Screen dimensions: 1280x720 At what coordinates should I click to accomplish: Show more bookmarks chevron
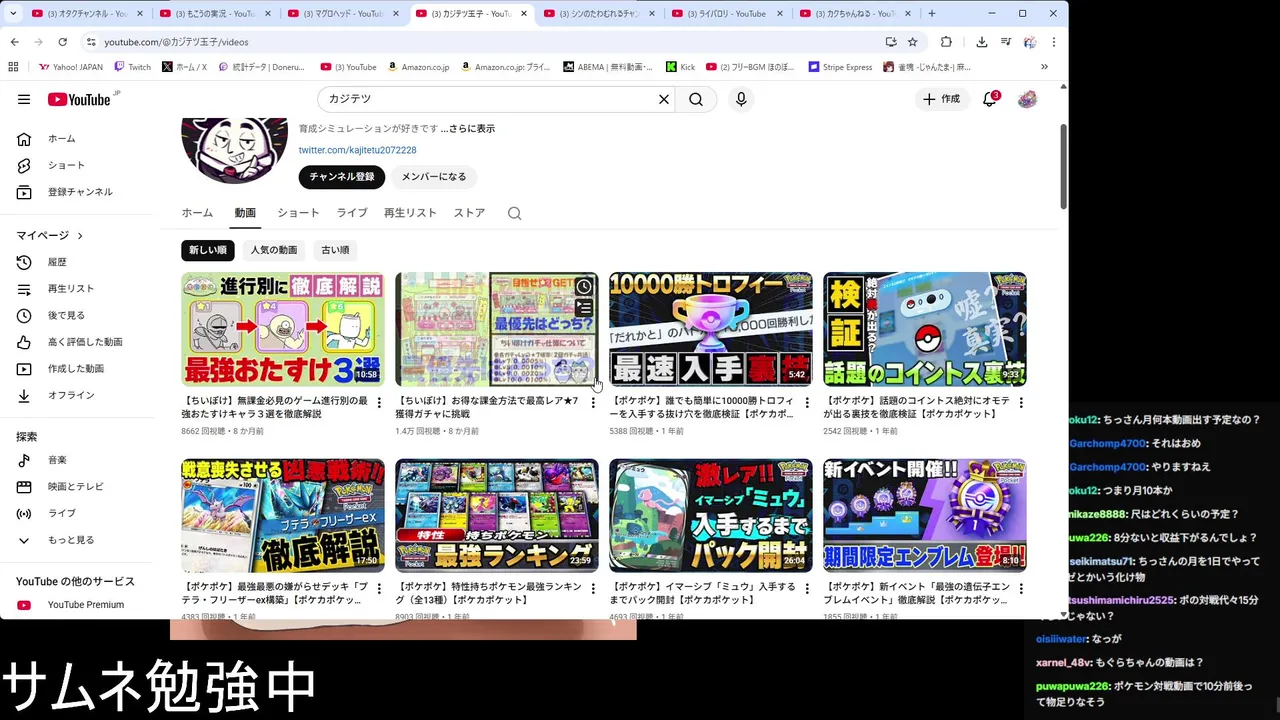(x=1044, y=67)
